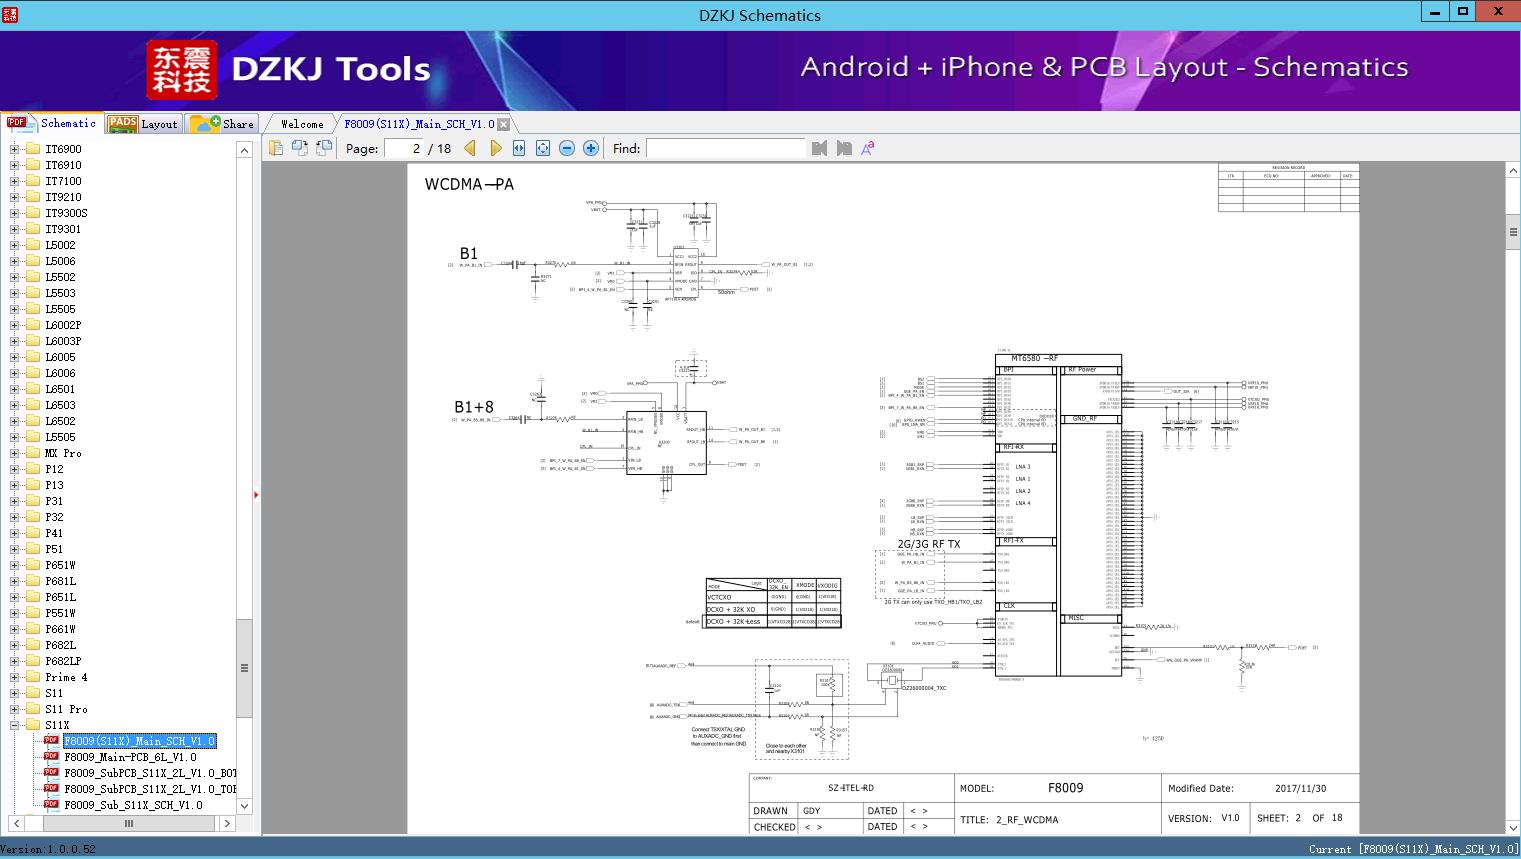Expand the S11 Pro folder
This screenshot has width=1521, height=859.
15,709
